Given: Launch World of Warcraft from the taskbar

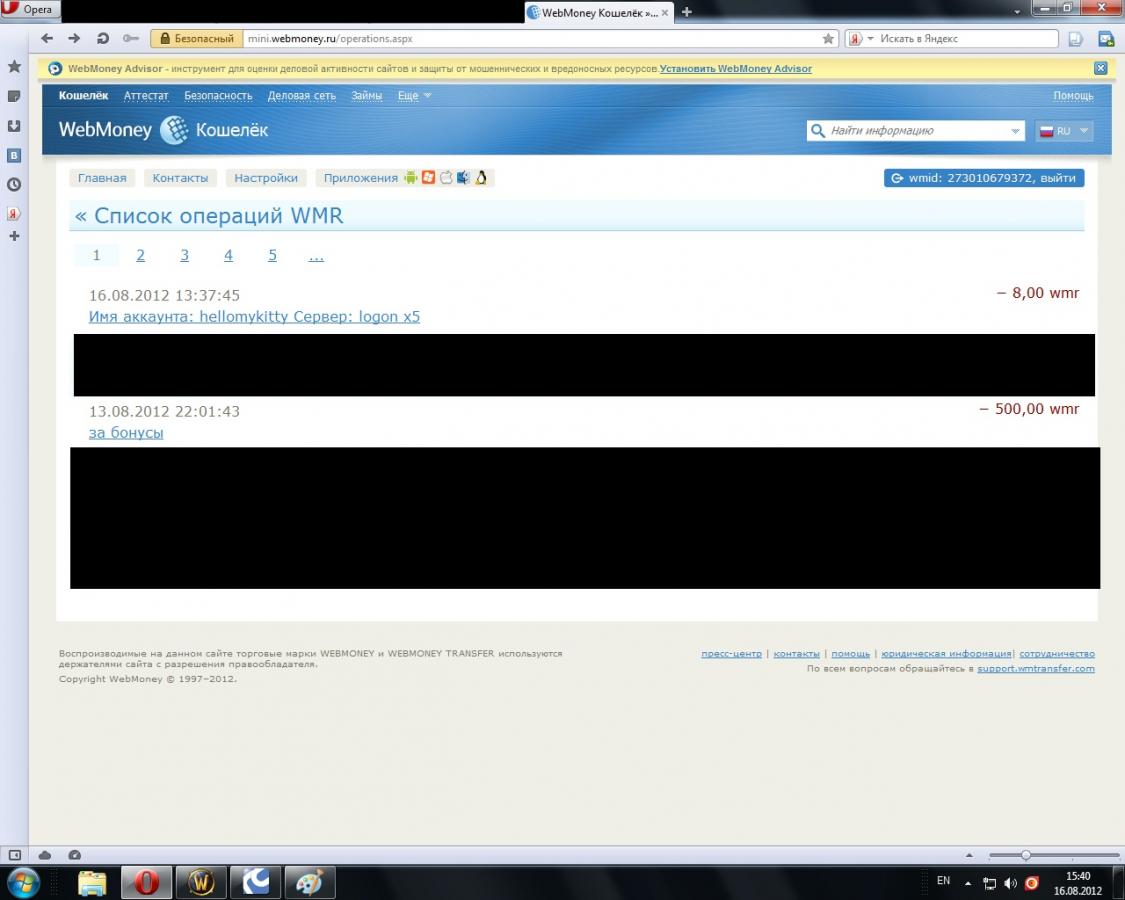Looking at the screenshot, I should click(201, 882).
